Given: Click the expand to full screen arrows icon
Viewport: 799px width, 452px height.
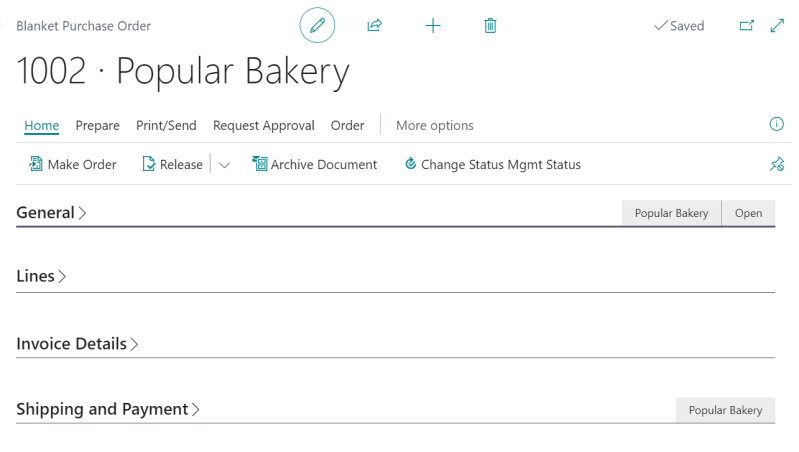Looking at the screenshot, I should (x=777, y=26).
